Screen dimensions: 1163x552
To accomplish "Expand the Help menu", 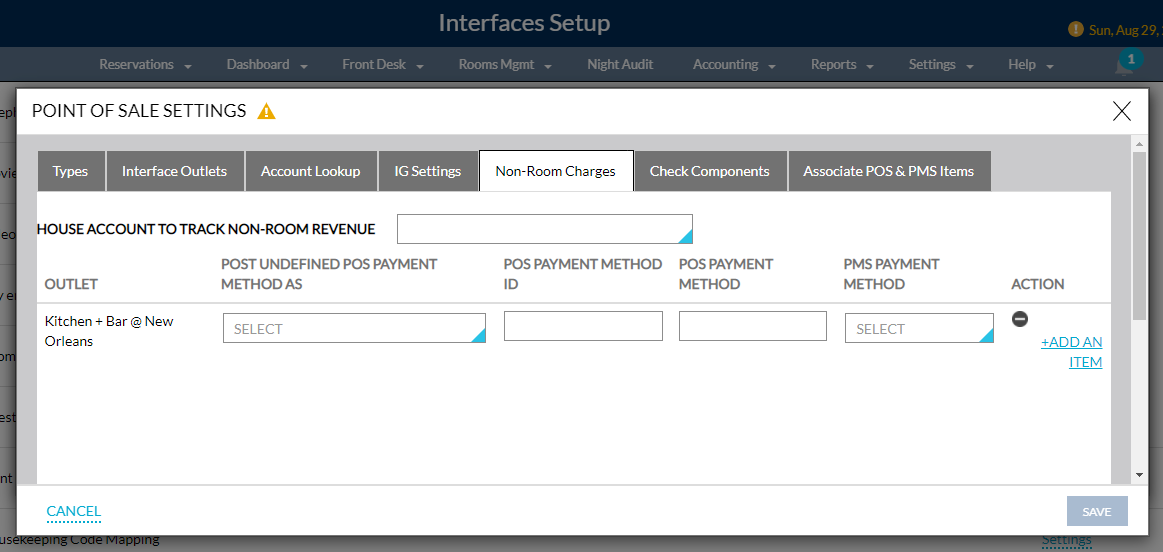I will click(1031, 65).
